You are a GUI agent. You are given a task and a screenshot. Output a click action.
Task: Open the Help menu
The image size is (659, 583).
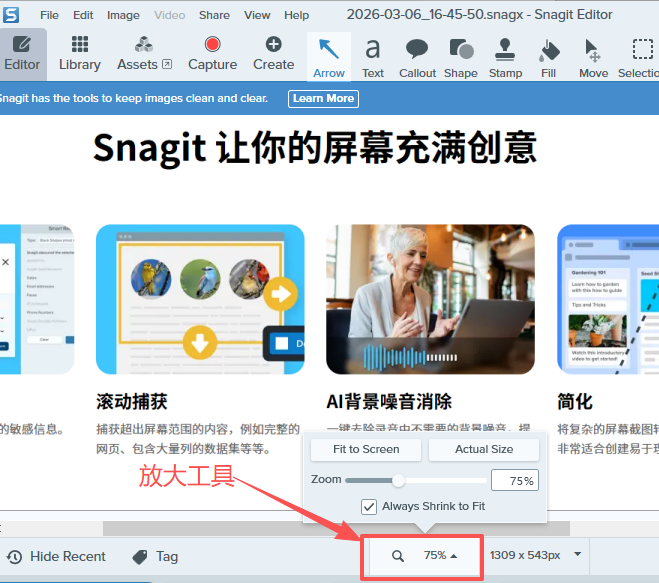(x=296, y=15)
